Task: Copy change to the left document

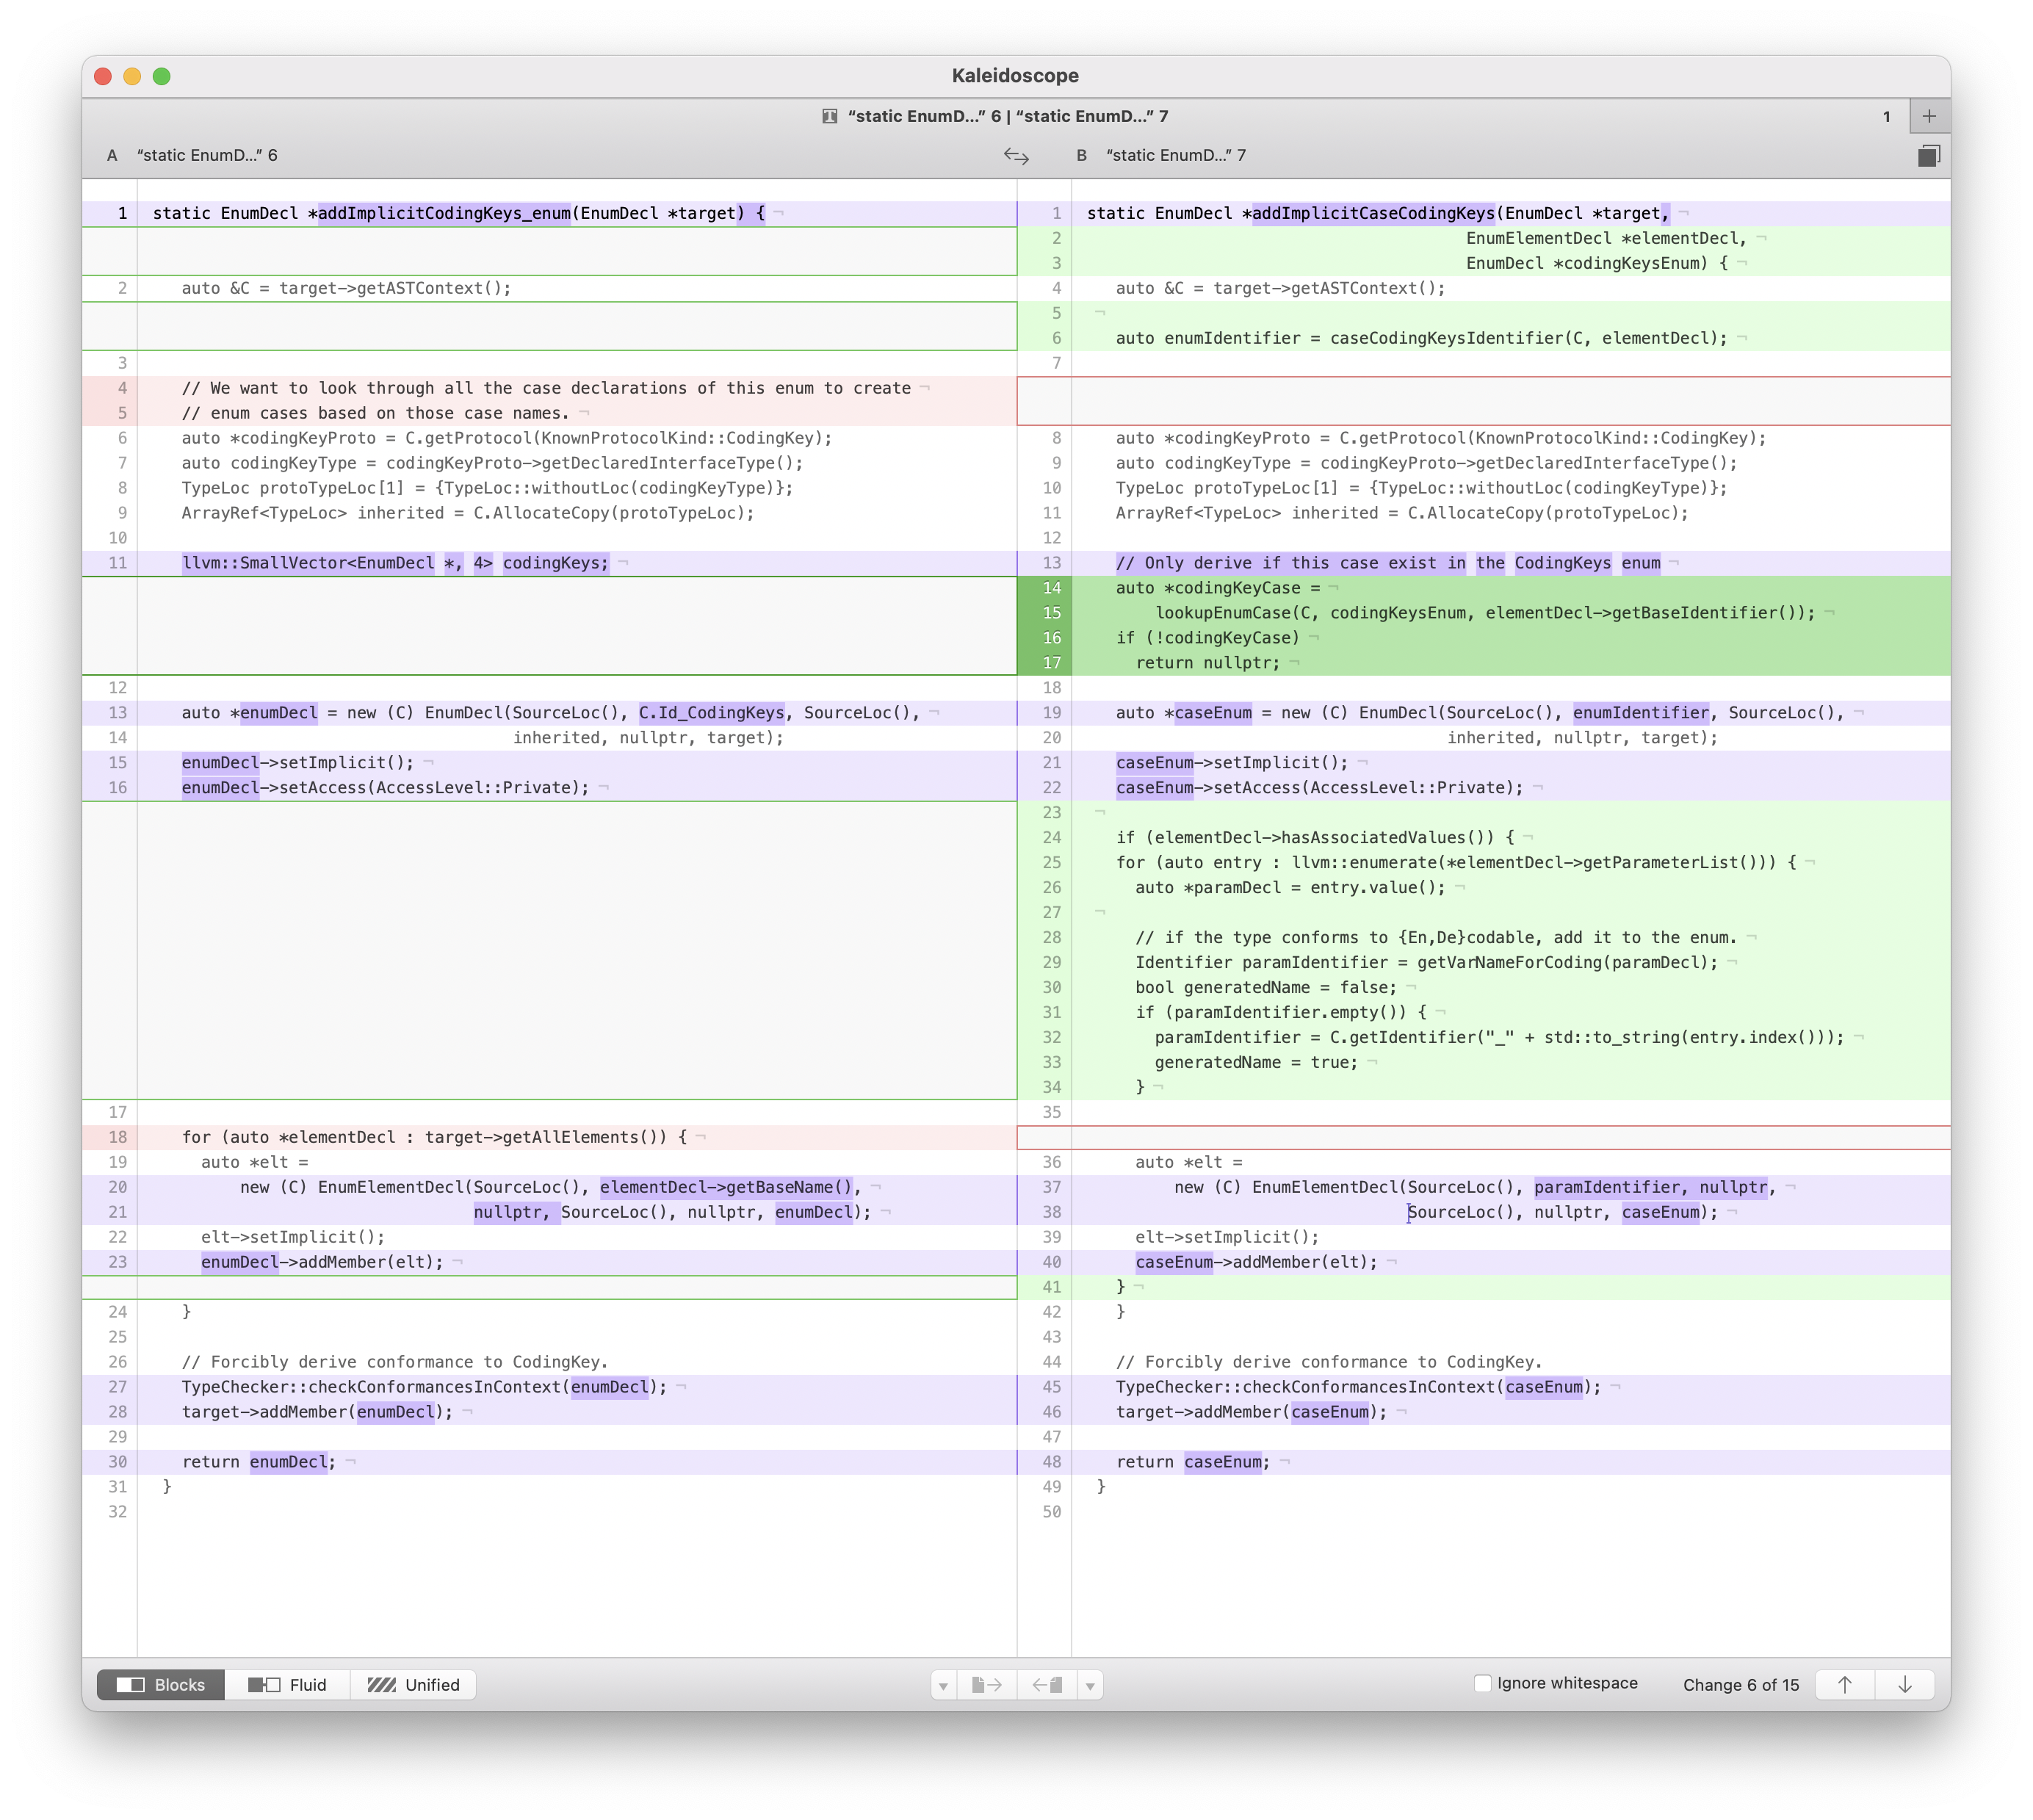Action: (1047, 1685)
